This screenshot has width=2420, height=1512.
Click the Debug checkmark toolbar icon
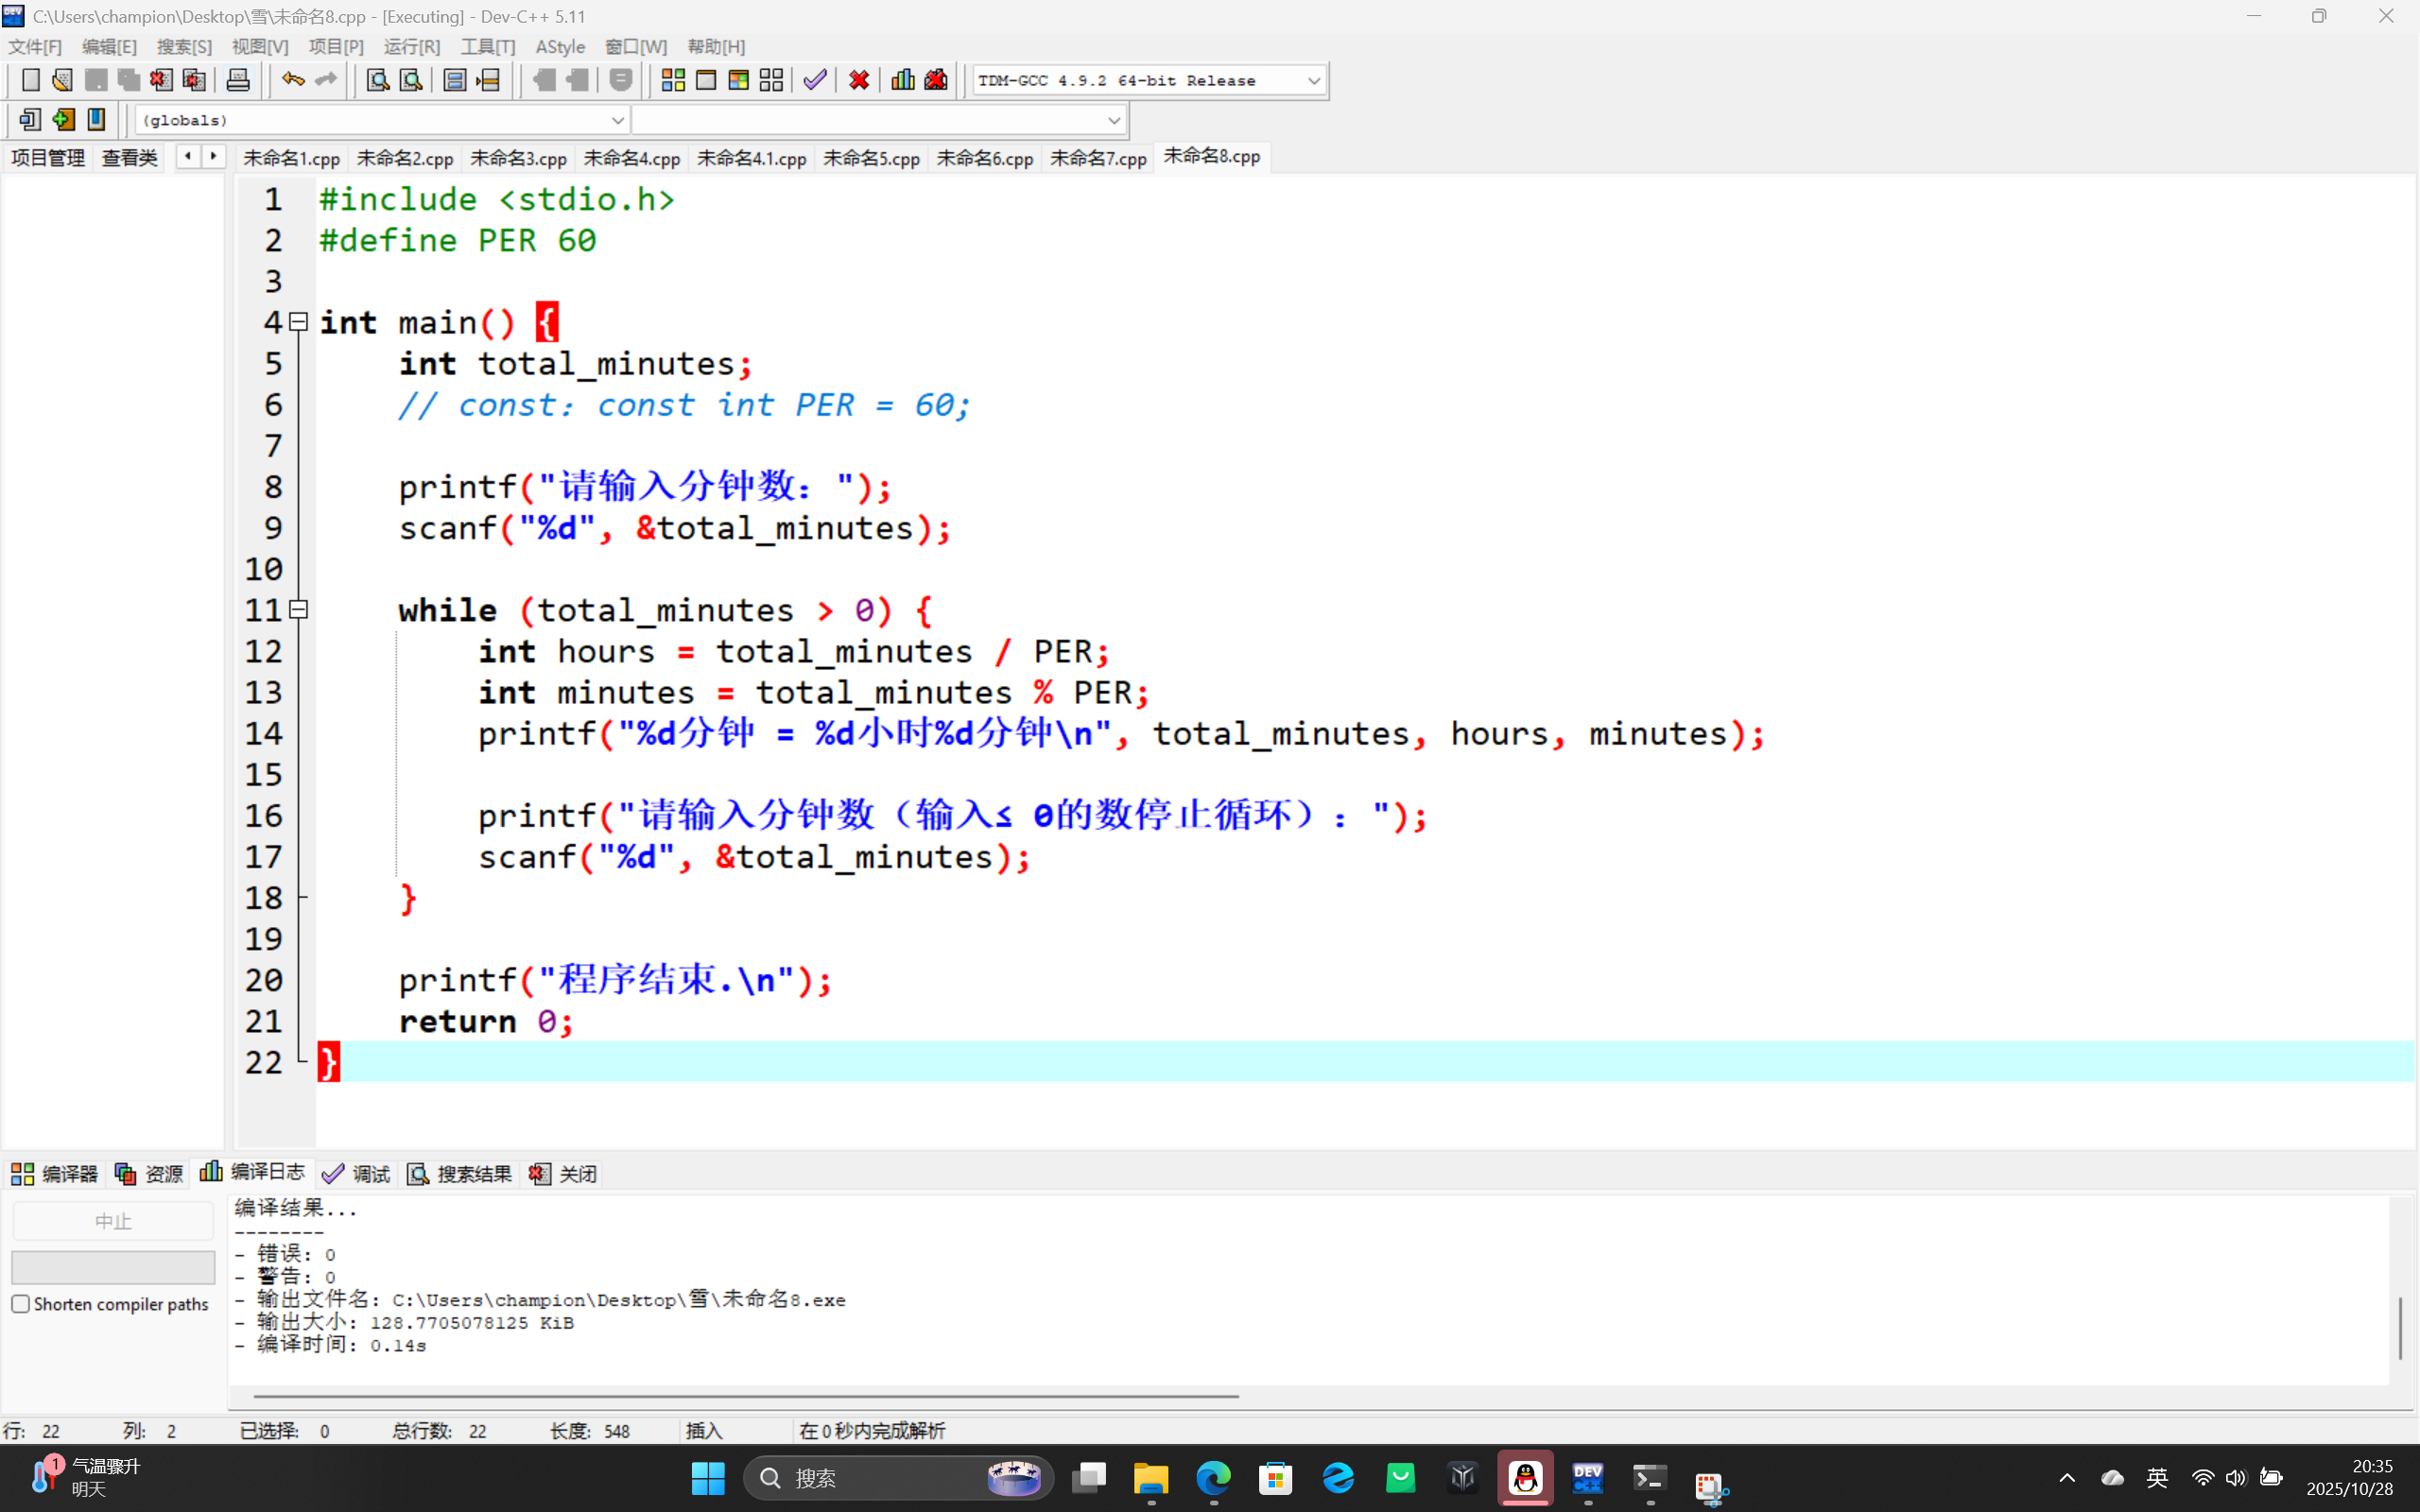815,80
